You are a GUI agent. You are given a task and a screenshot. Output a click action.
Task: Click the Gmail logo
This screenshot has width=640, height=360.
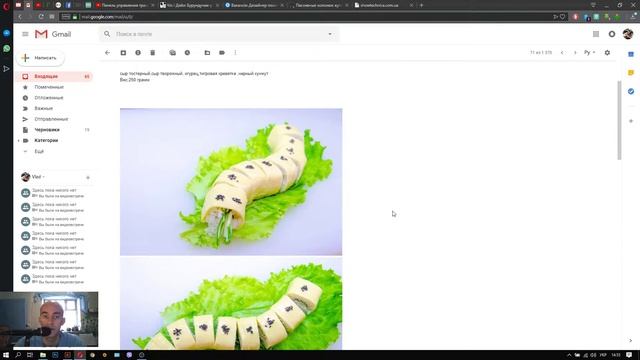coord(53,34)
